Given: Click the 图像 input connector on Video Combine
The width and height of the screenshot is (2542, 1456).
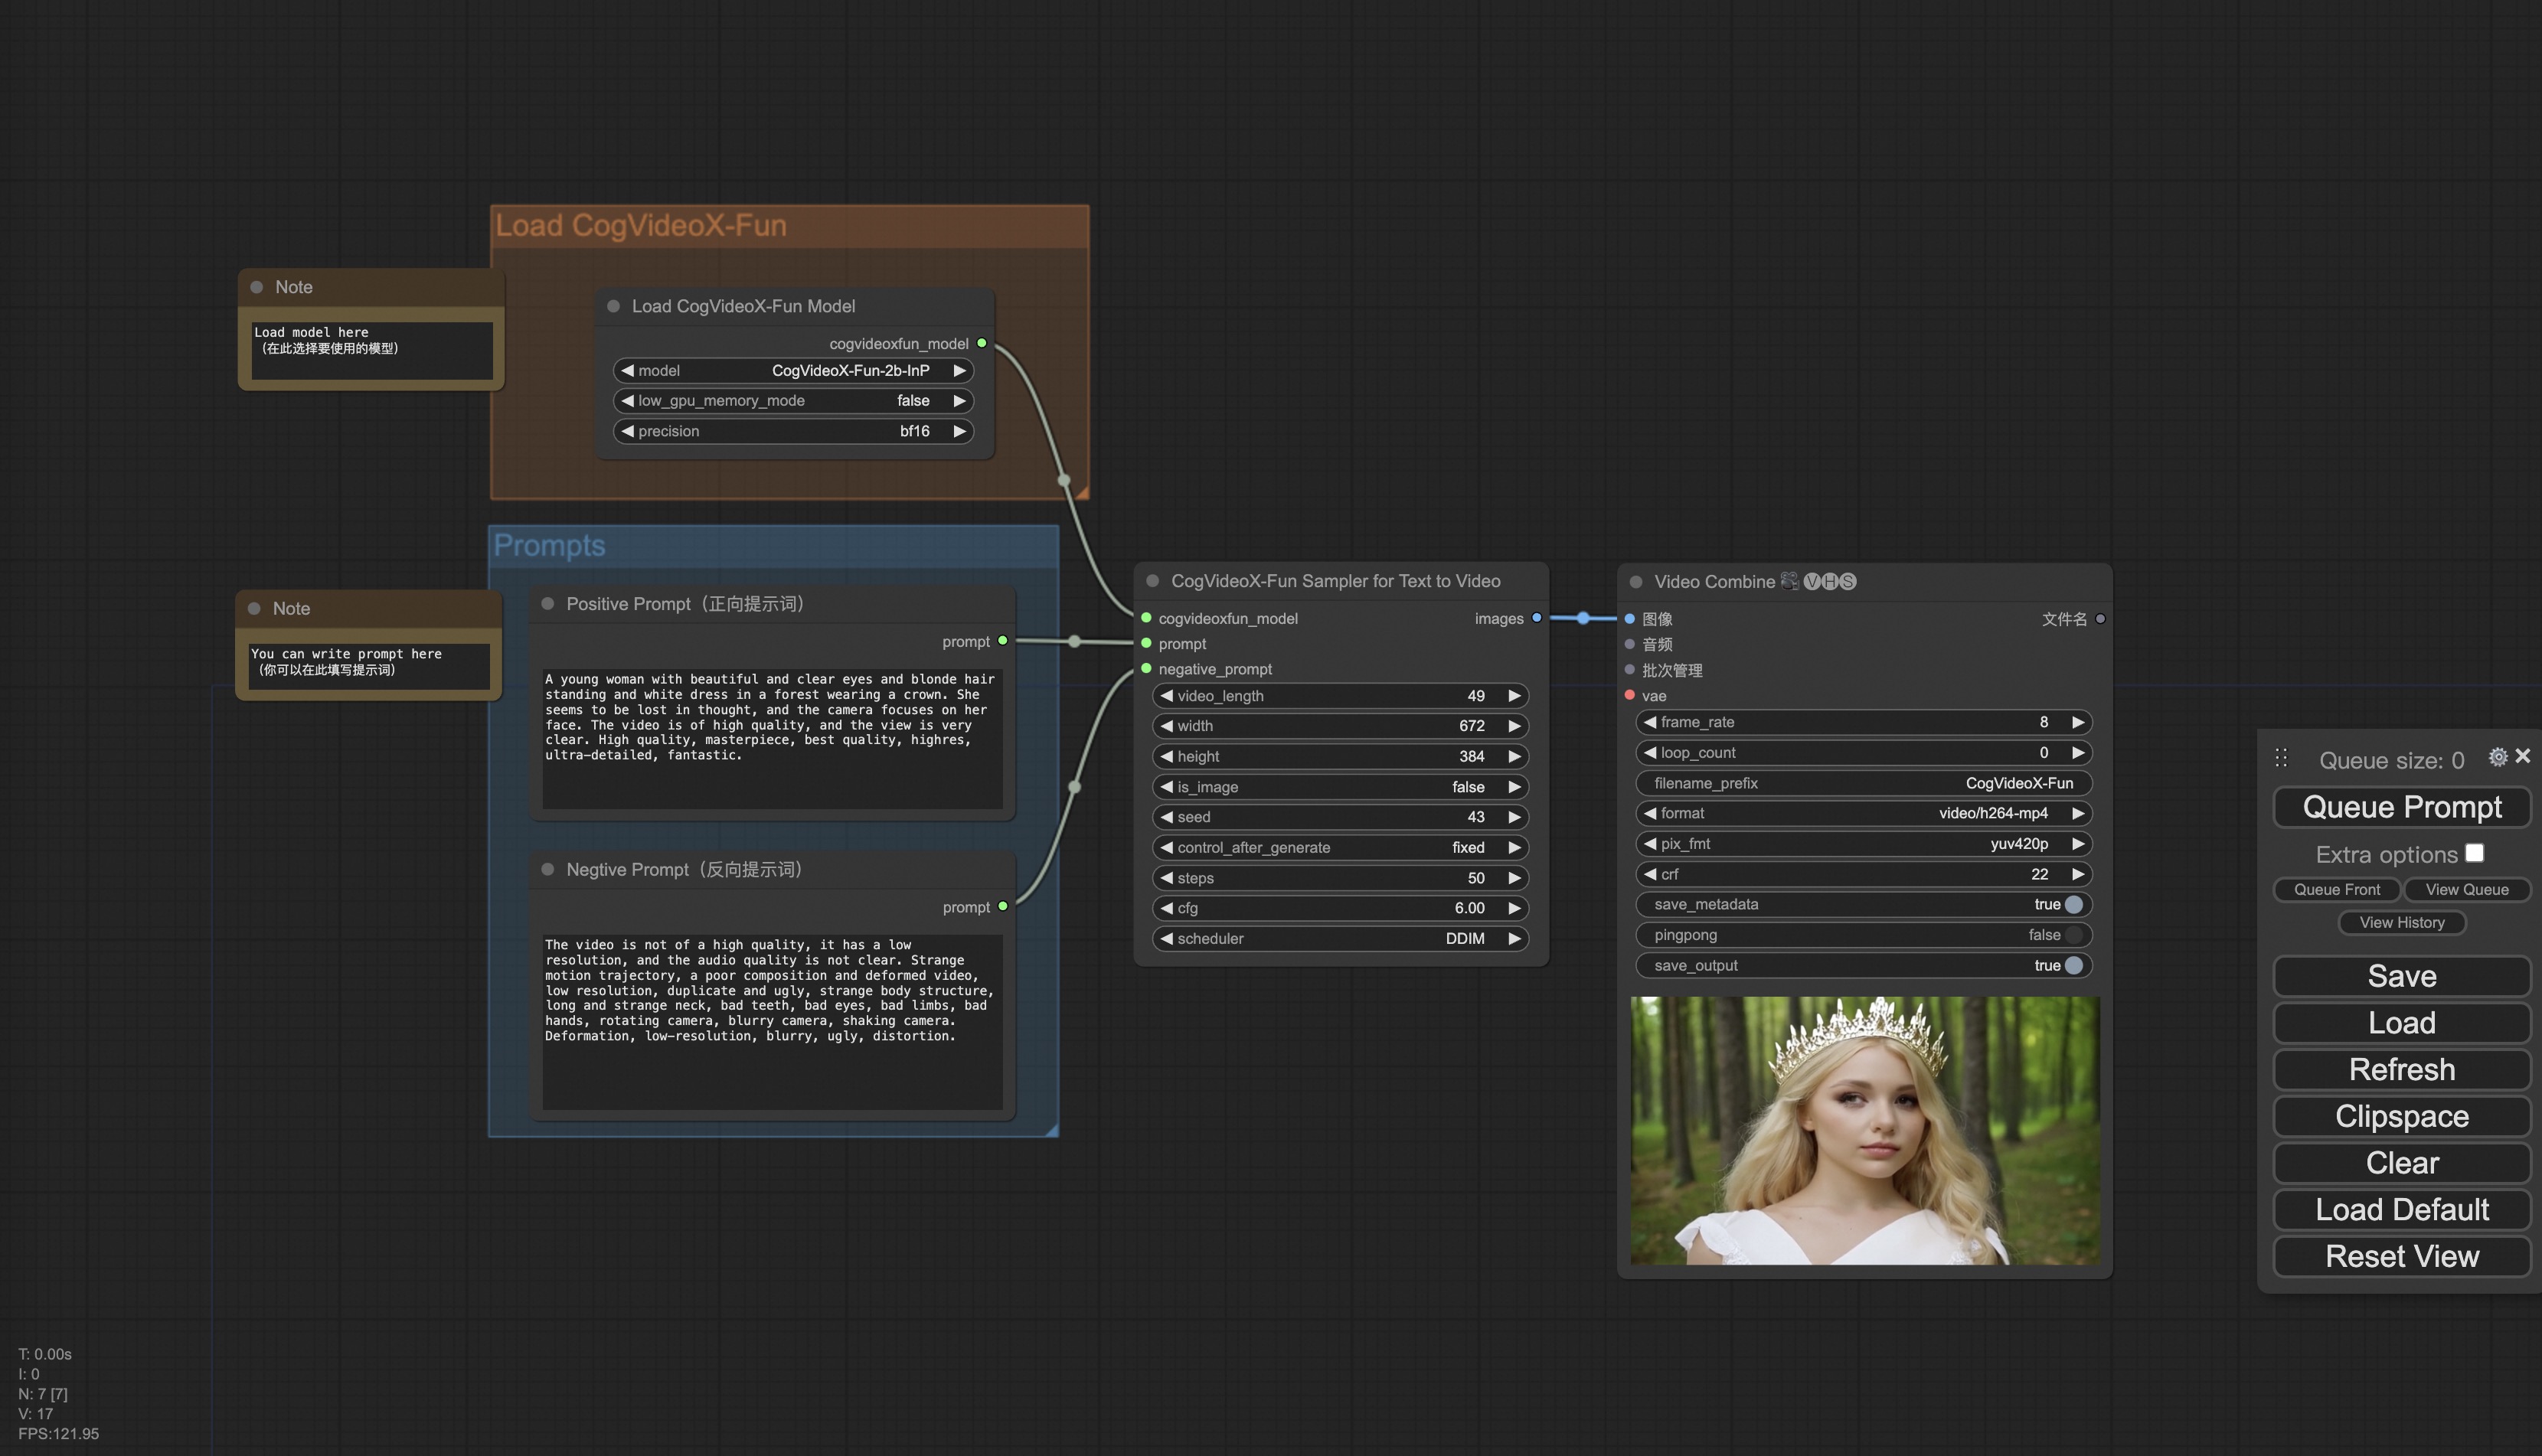Looking at the screenshot, I should 1630,619.
